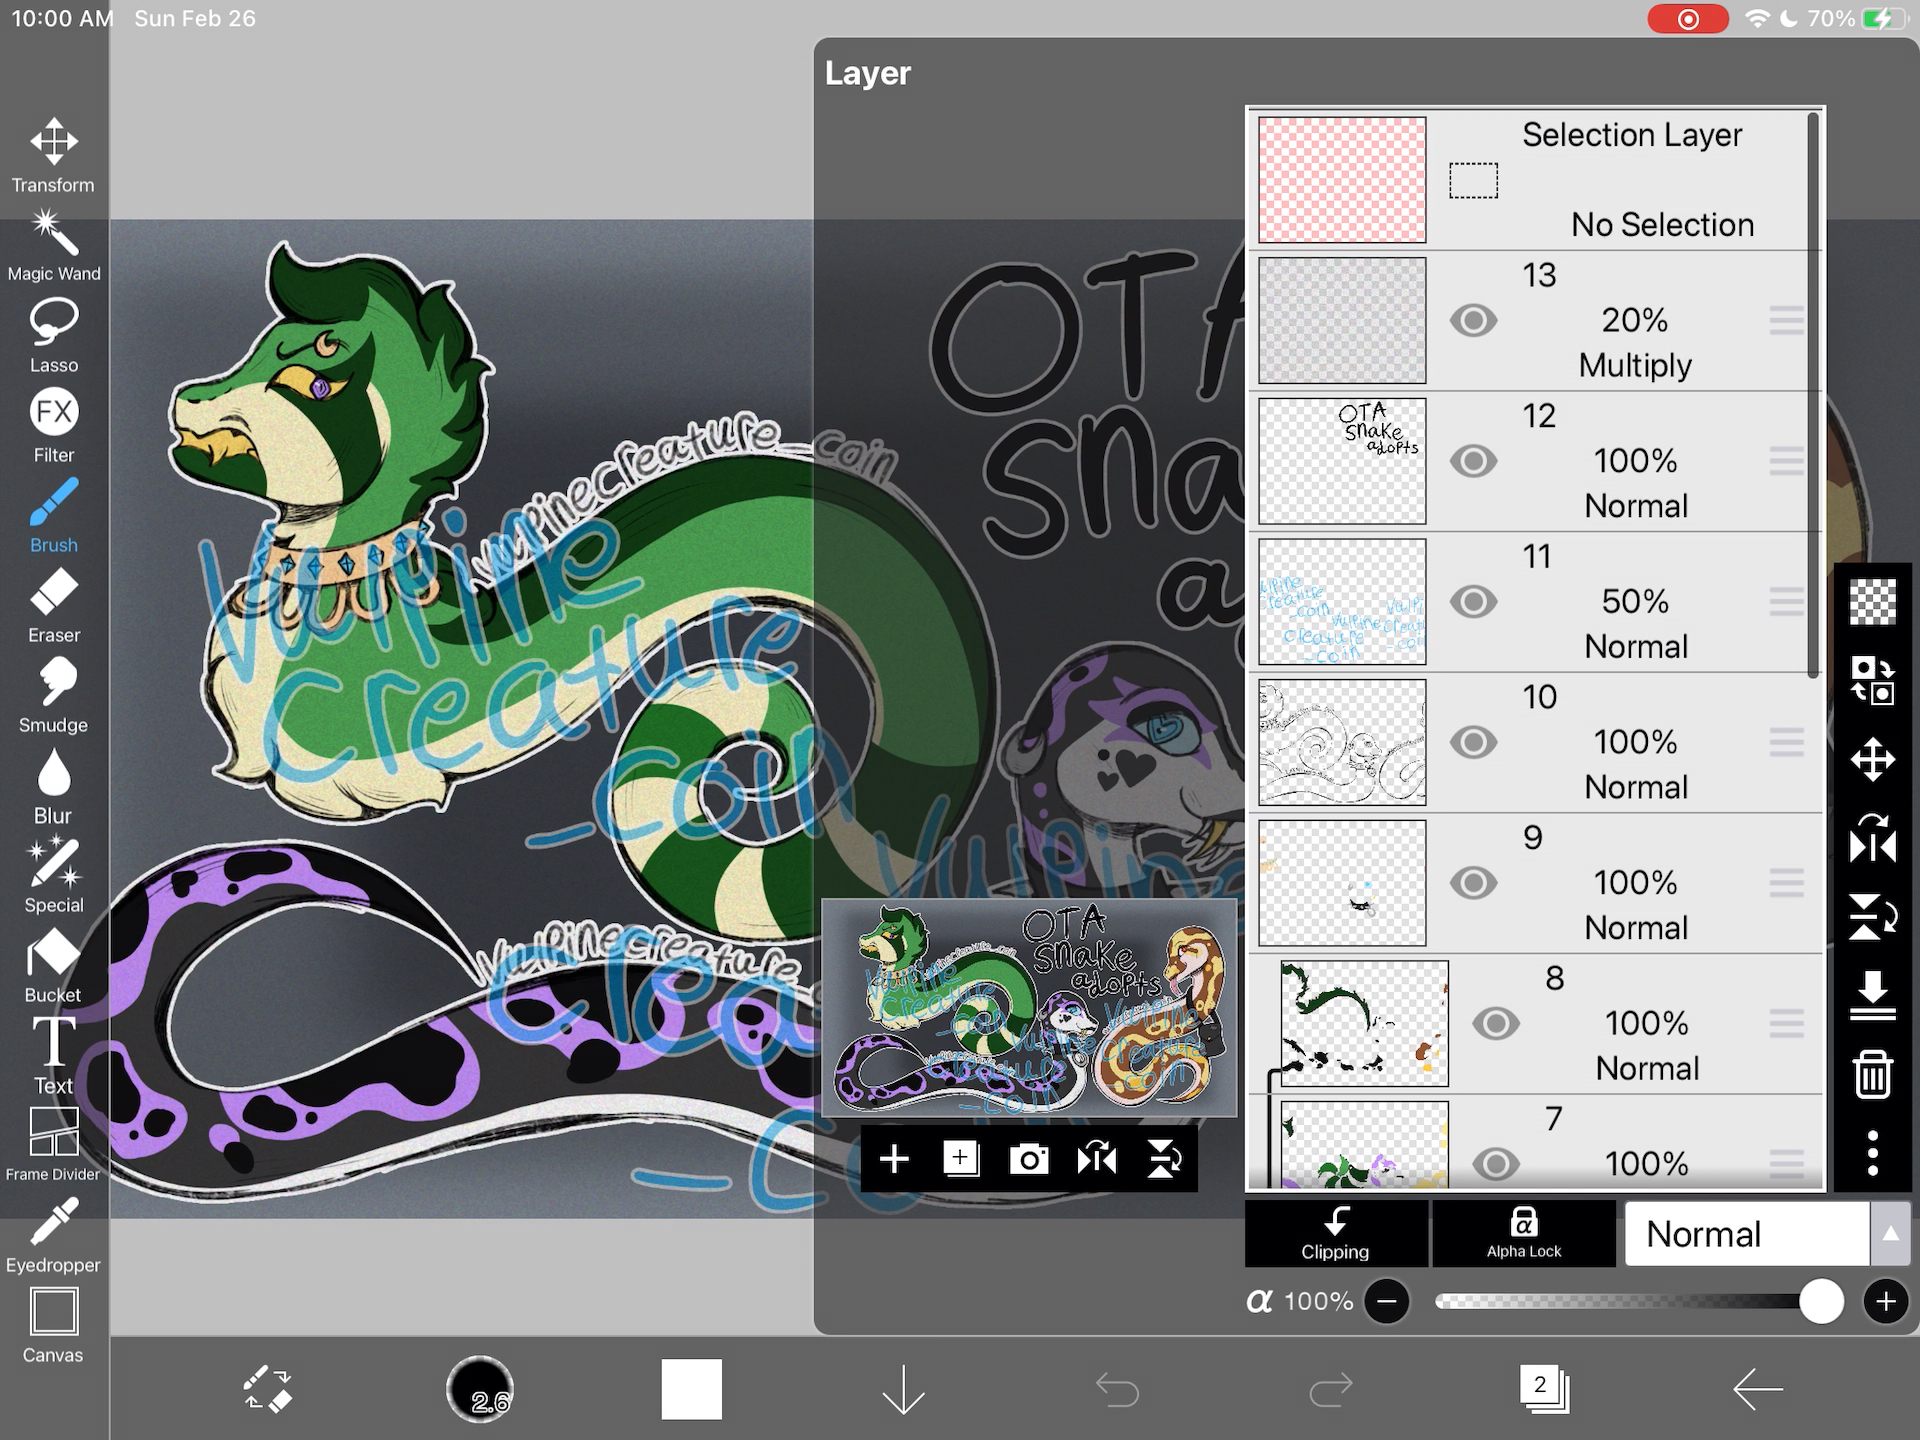Open the Normal blend mode dropdown
The width and height of the screenshot is (1920, 1440).
tap(1747, 1234)
